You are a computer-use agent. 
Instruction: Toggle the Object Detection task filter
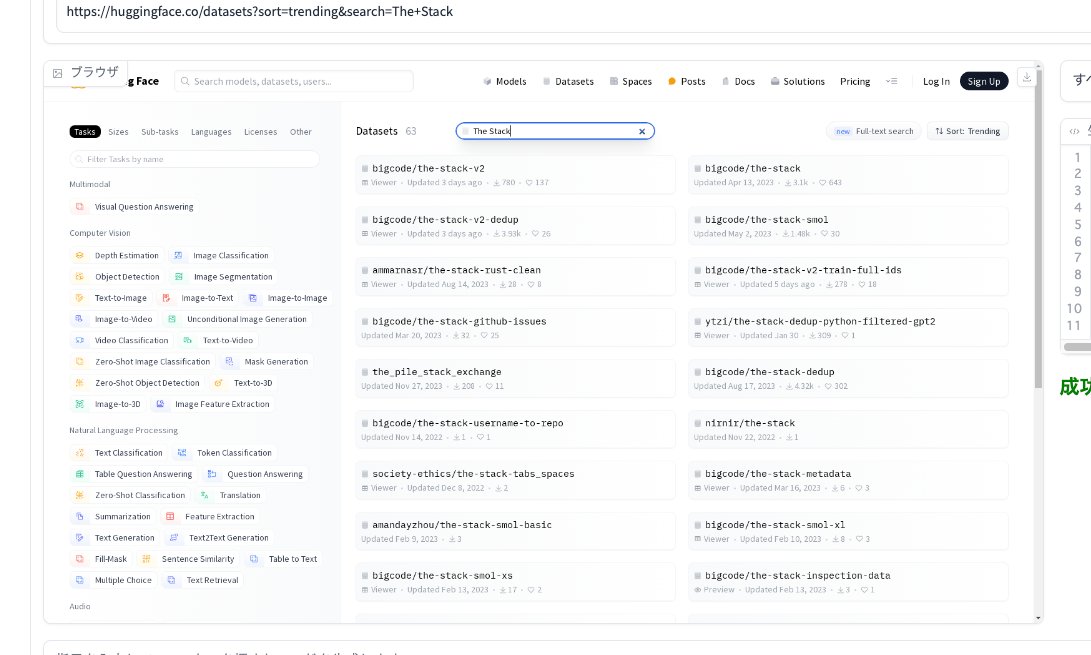[x=118, y=277]
